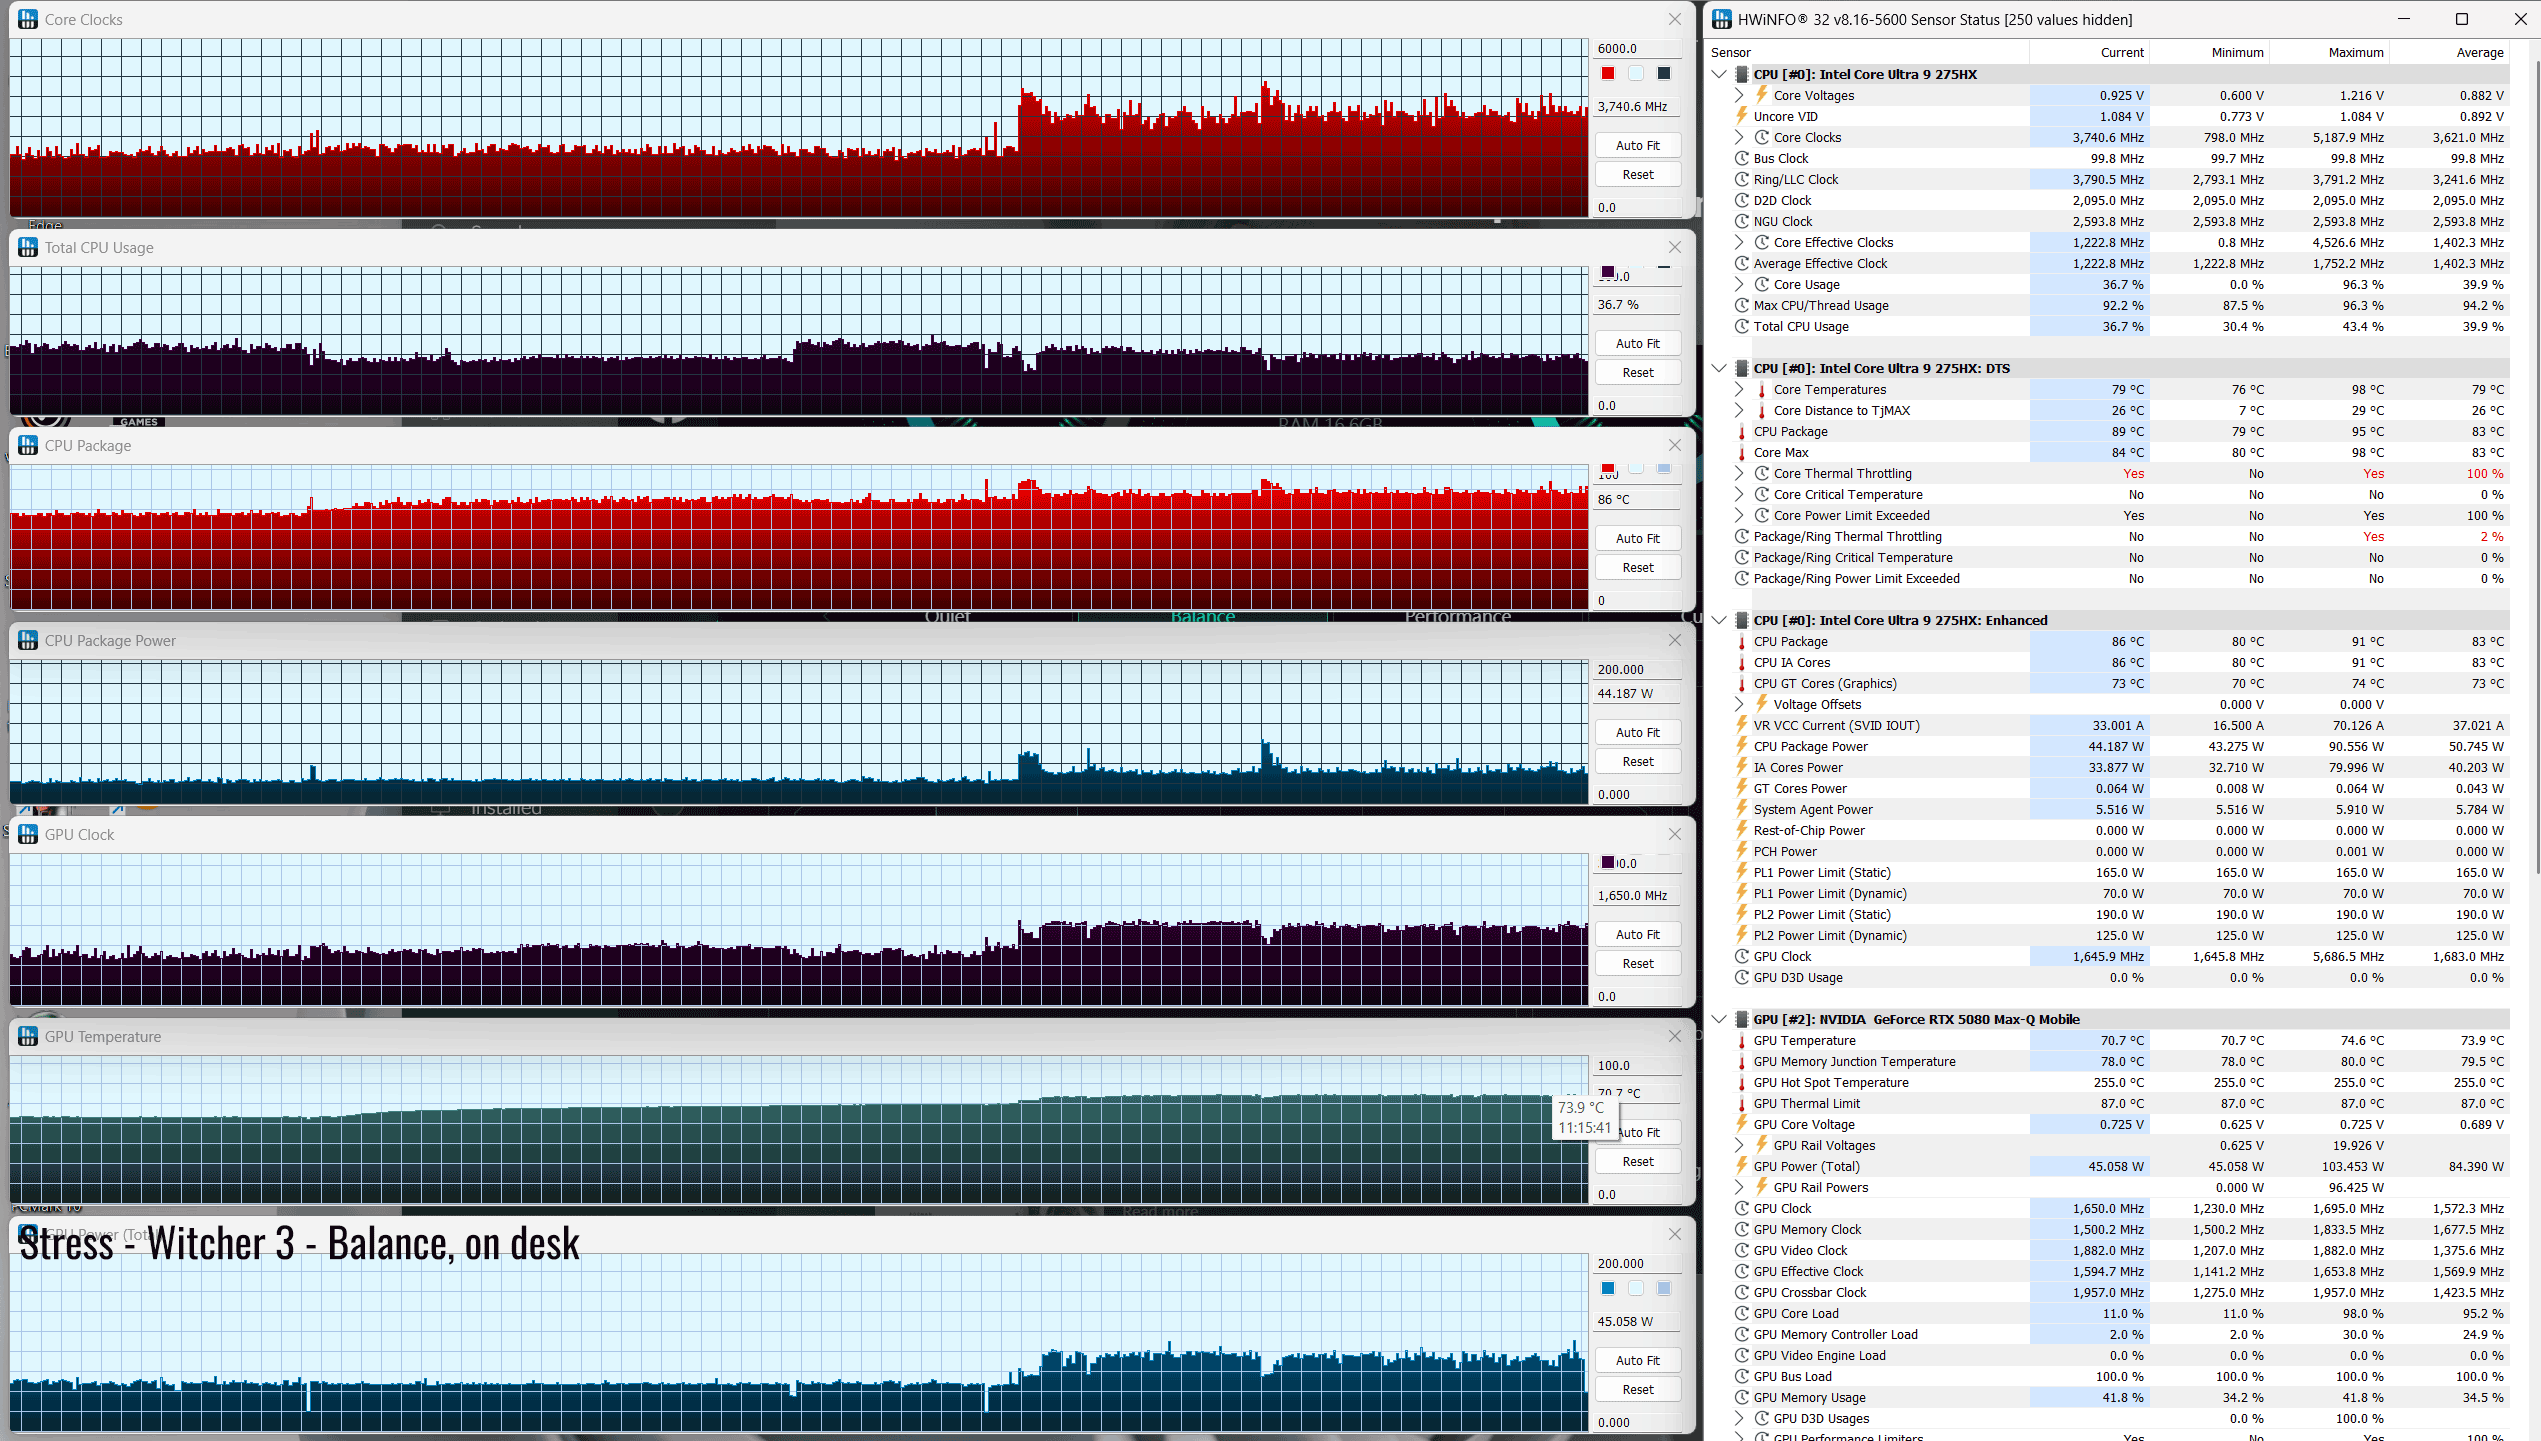Screen dimensions: 2541x1441
Task: Click the Maximum column header
Action: point(2329,52)
